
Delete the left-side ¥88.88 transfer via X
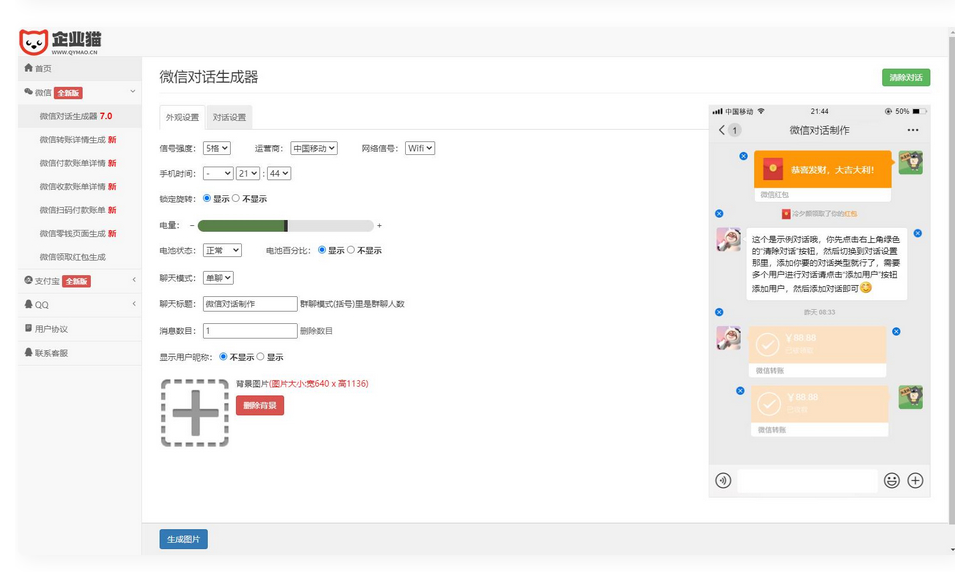click(x=896, y=331)
